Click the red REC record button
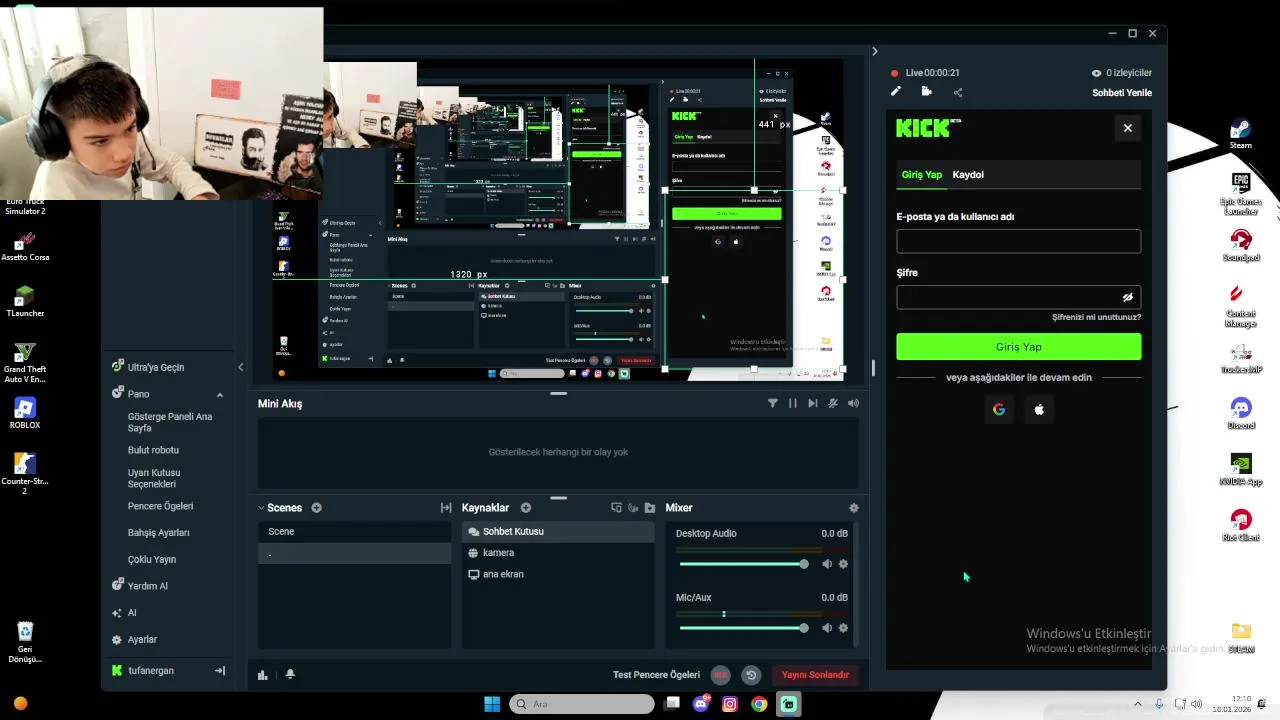Viewport: 1280px width, 720px height. [721, 675]
